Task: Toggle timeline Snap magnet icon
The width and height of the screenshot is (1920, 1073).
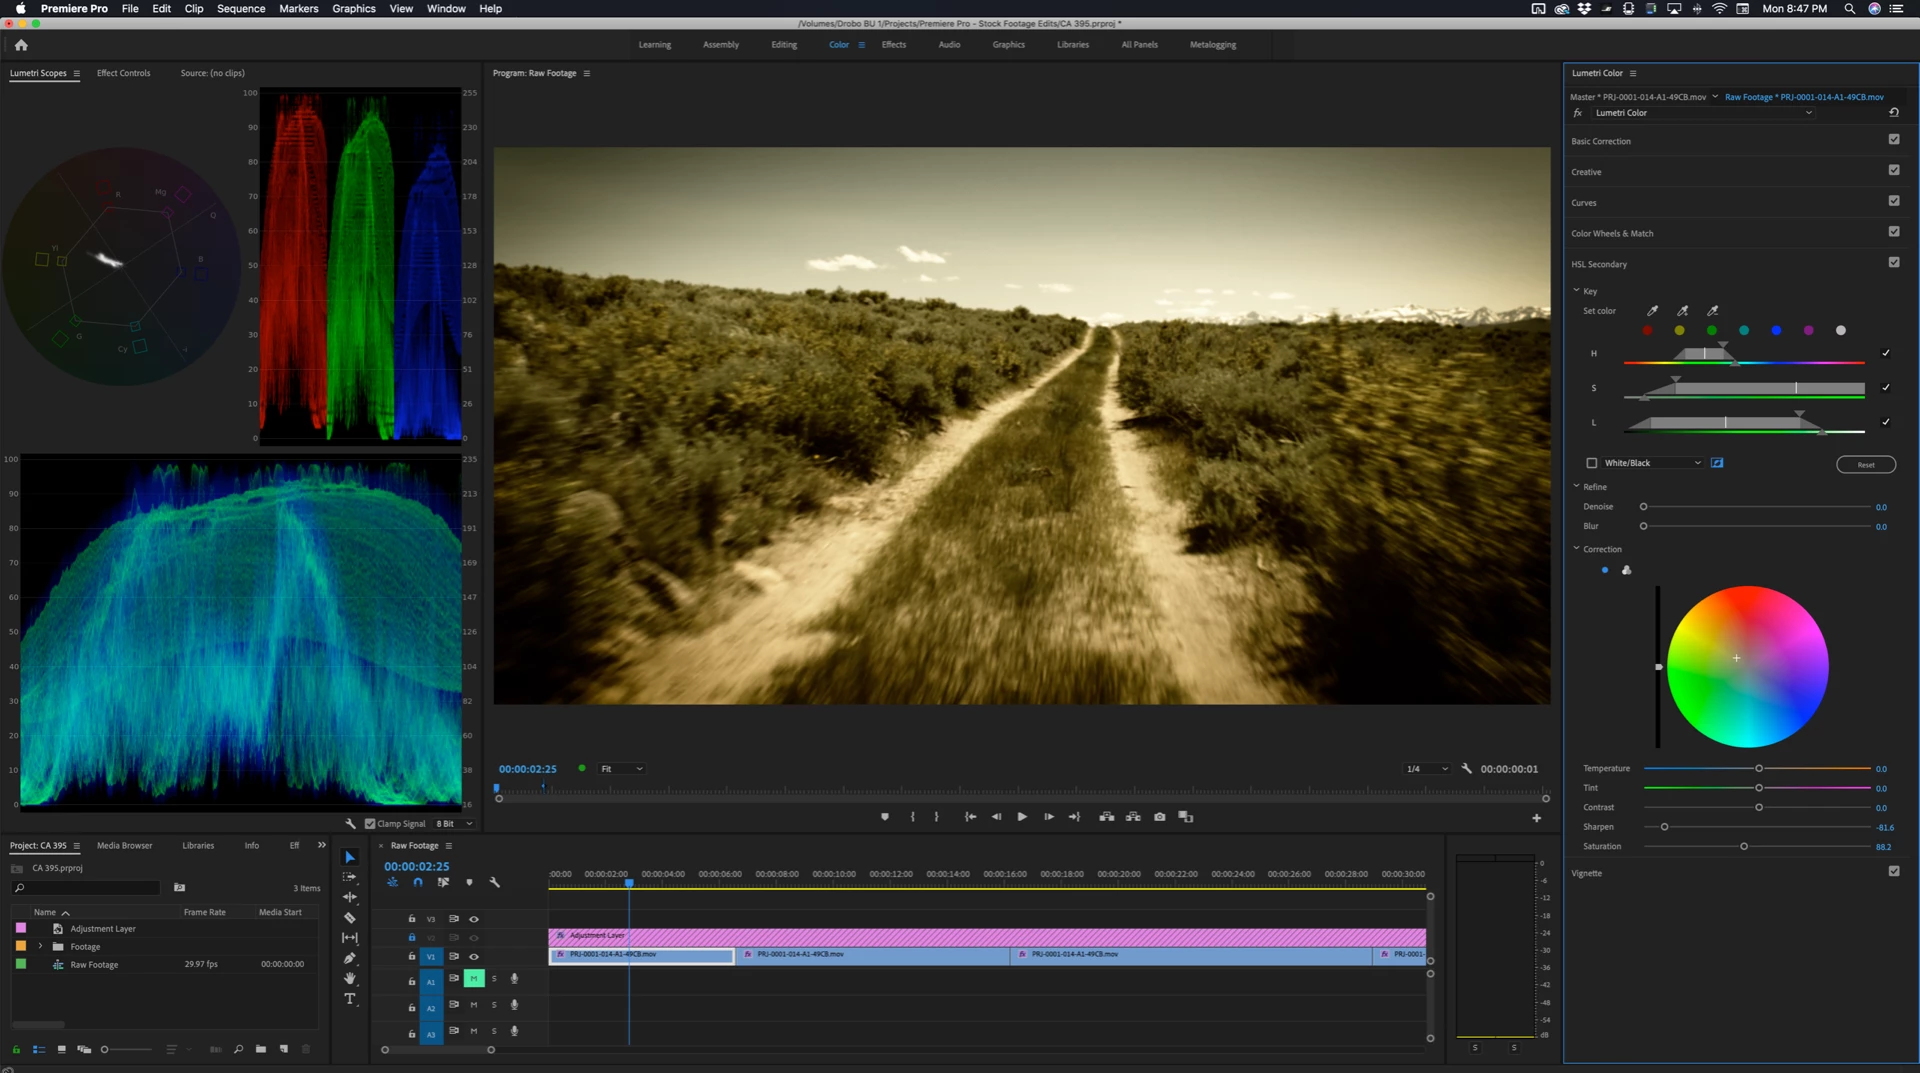Action: point(418,882)
